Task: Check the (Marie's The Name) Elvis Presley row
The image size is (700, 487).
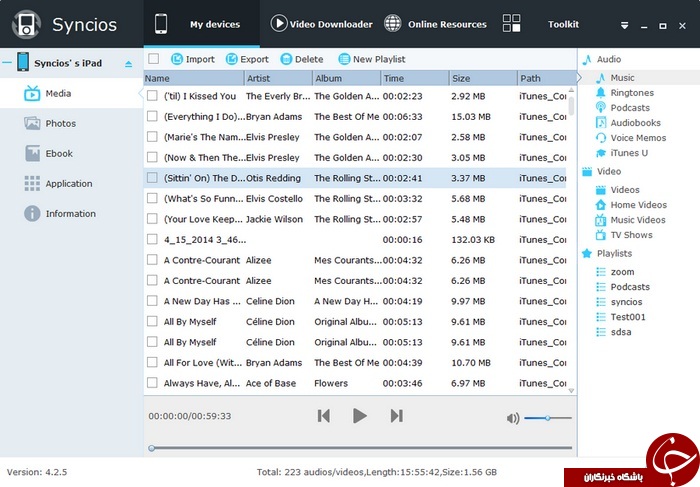Action: (x=152, y=137)
